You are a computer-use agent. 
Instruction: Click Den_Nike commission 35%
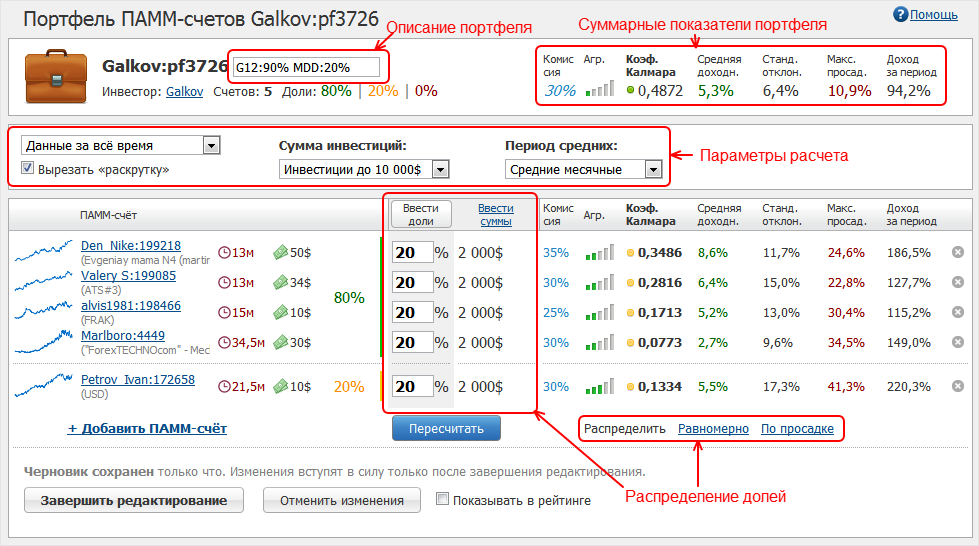pos(556,252)
